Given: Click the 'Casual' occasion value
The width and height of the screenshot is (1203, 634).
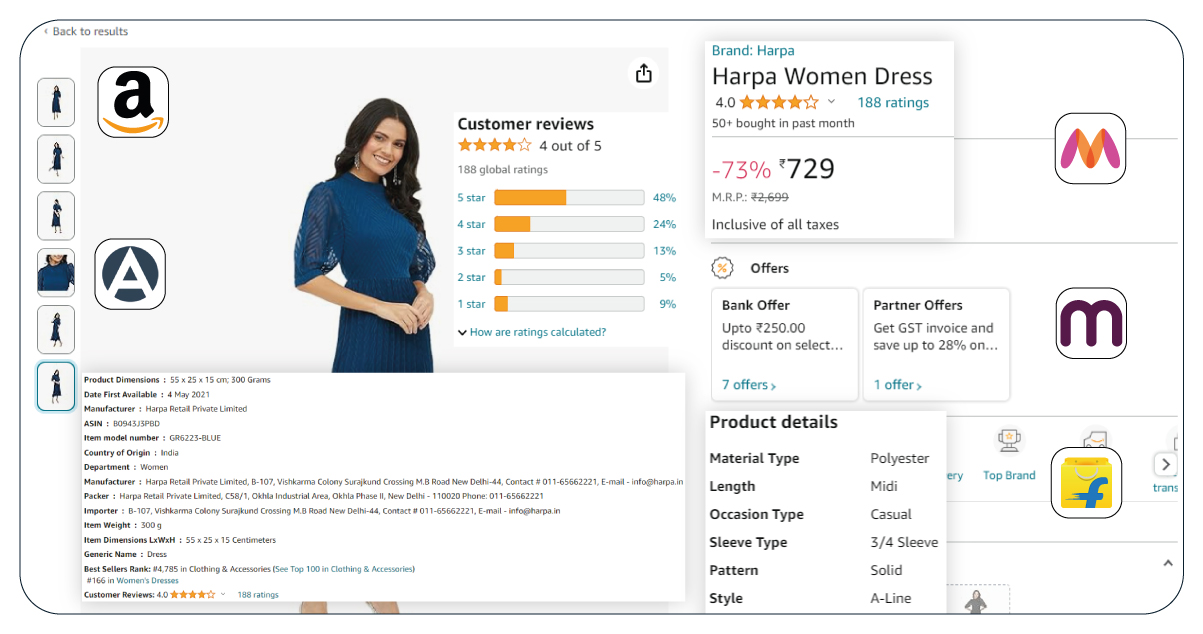Looking at the screenshot, I should pos(891,514).
